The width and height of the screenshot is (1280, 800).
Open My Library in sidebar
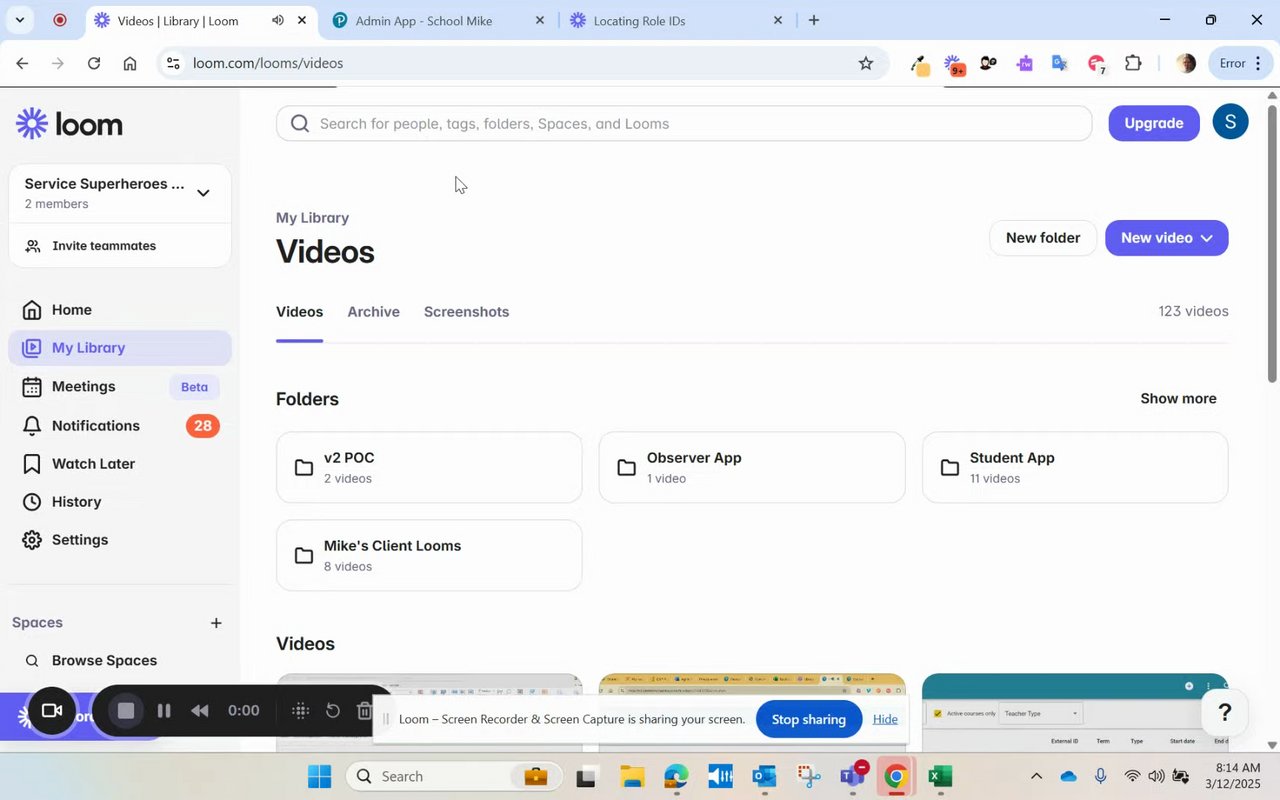(x=120, y=348)
